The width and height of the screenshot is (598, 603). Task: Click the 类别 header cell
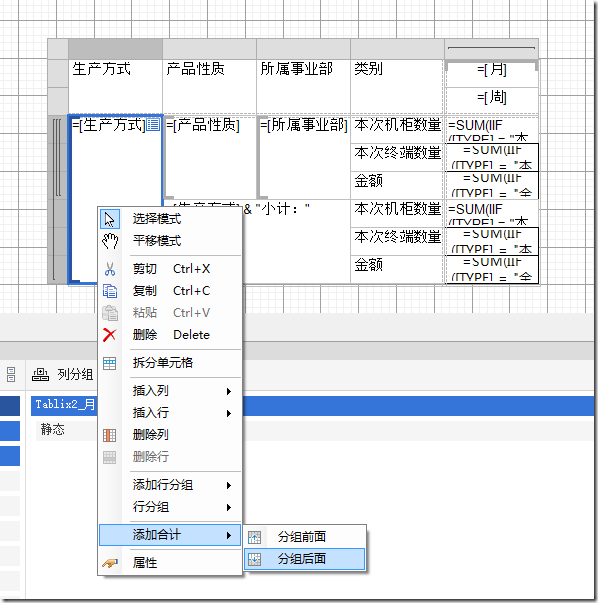[x=397, y=87]
